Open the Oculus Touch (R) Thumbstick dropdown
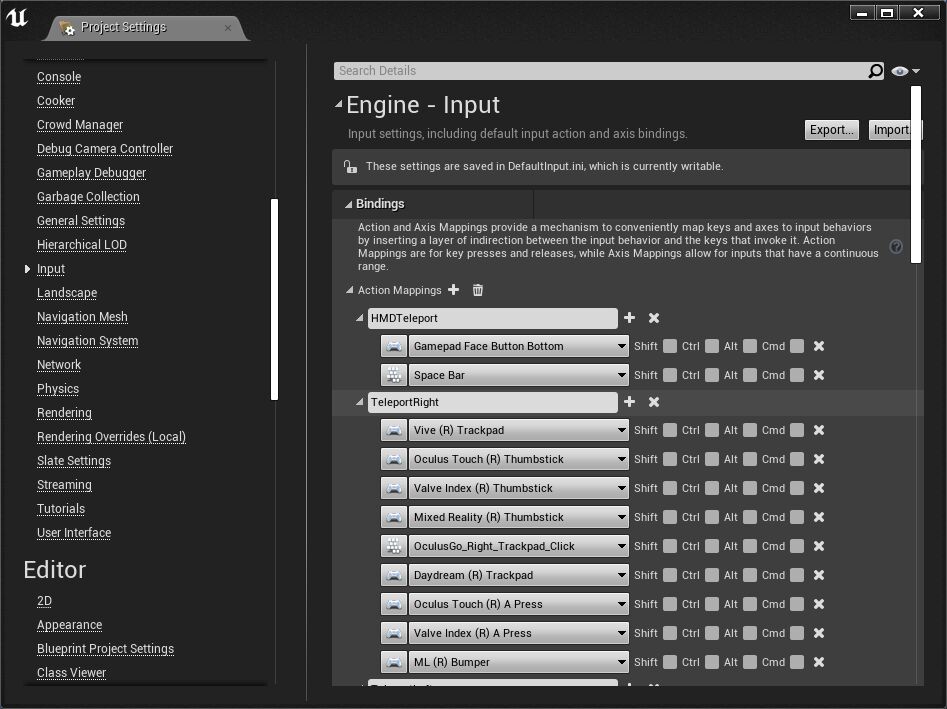This screenshot has height=709, width=947. click(x=518, y=459)
